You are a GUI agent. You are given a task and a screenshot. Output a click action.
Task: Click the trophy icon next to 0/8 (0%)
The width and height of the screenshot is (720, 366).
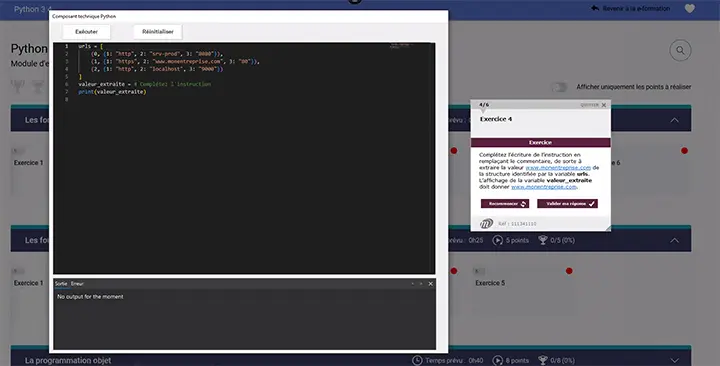pos(542,360)
